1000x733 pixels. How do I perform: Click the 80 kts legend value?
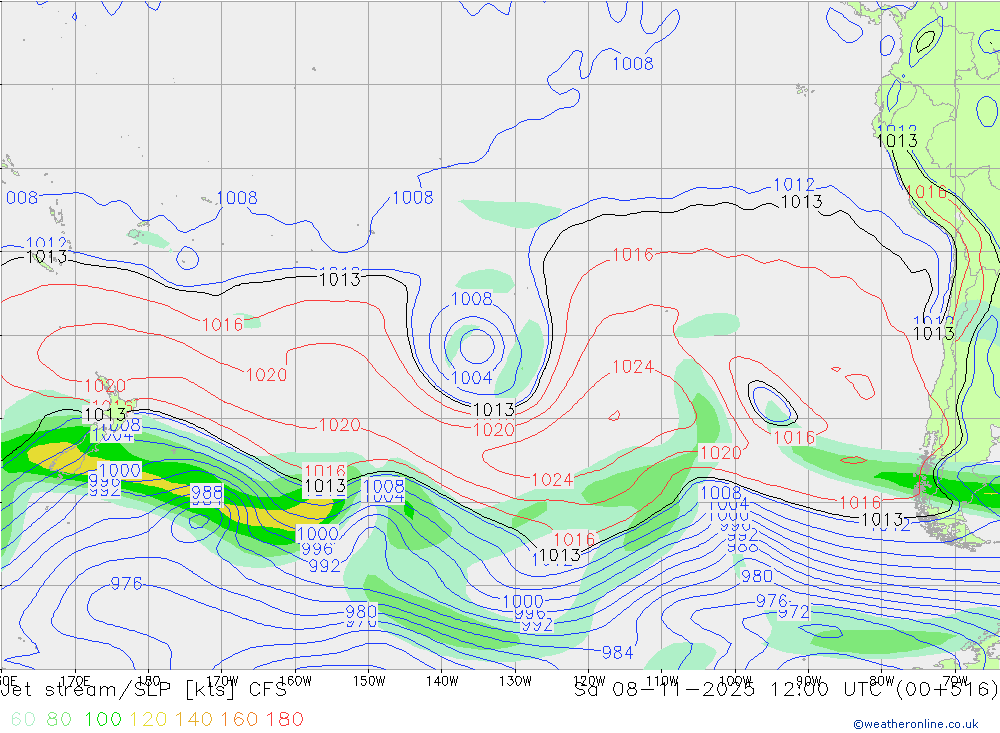59,720
